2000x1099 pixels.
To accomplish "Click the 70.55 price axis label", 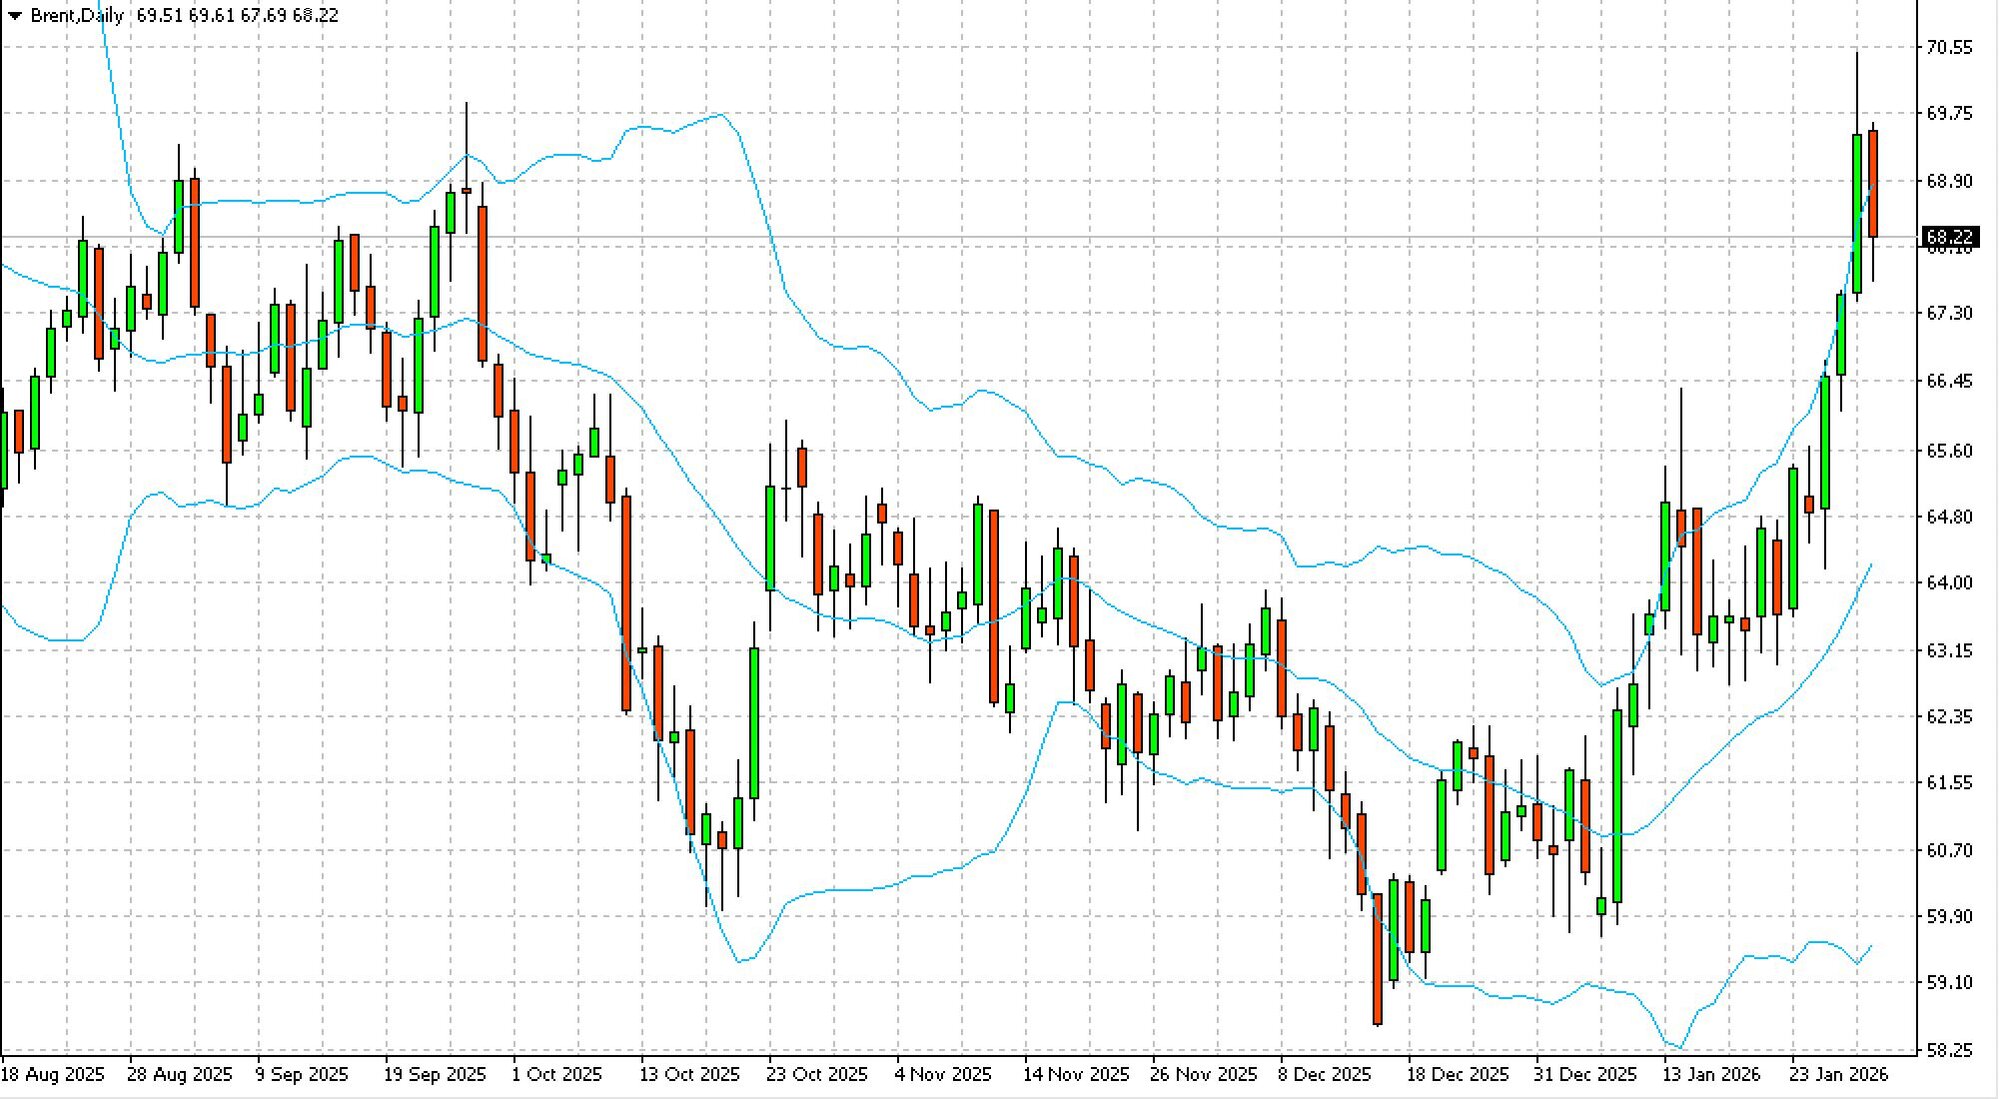I will click(1949, 47).
